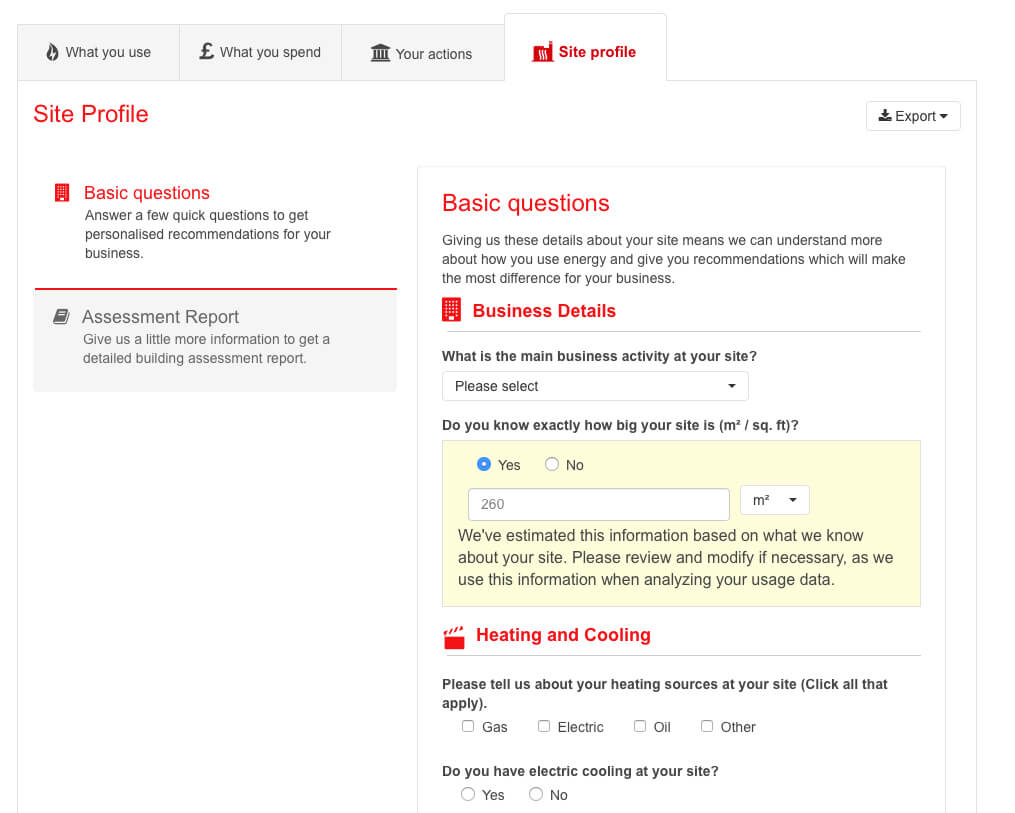1015x813 pixels.
Task: Click the red building icon on Site profile tab
Action: (x=543, y=51)
